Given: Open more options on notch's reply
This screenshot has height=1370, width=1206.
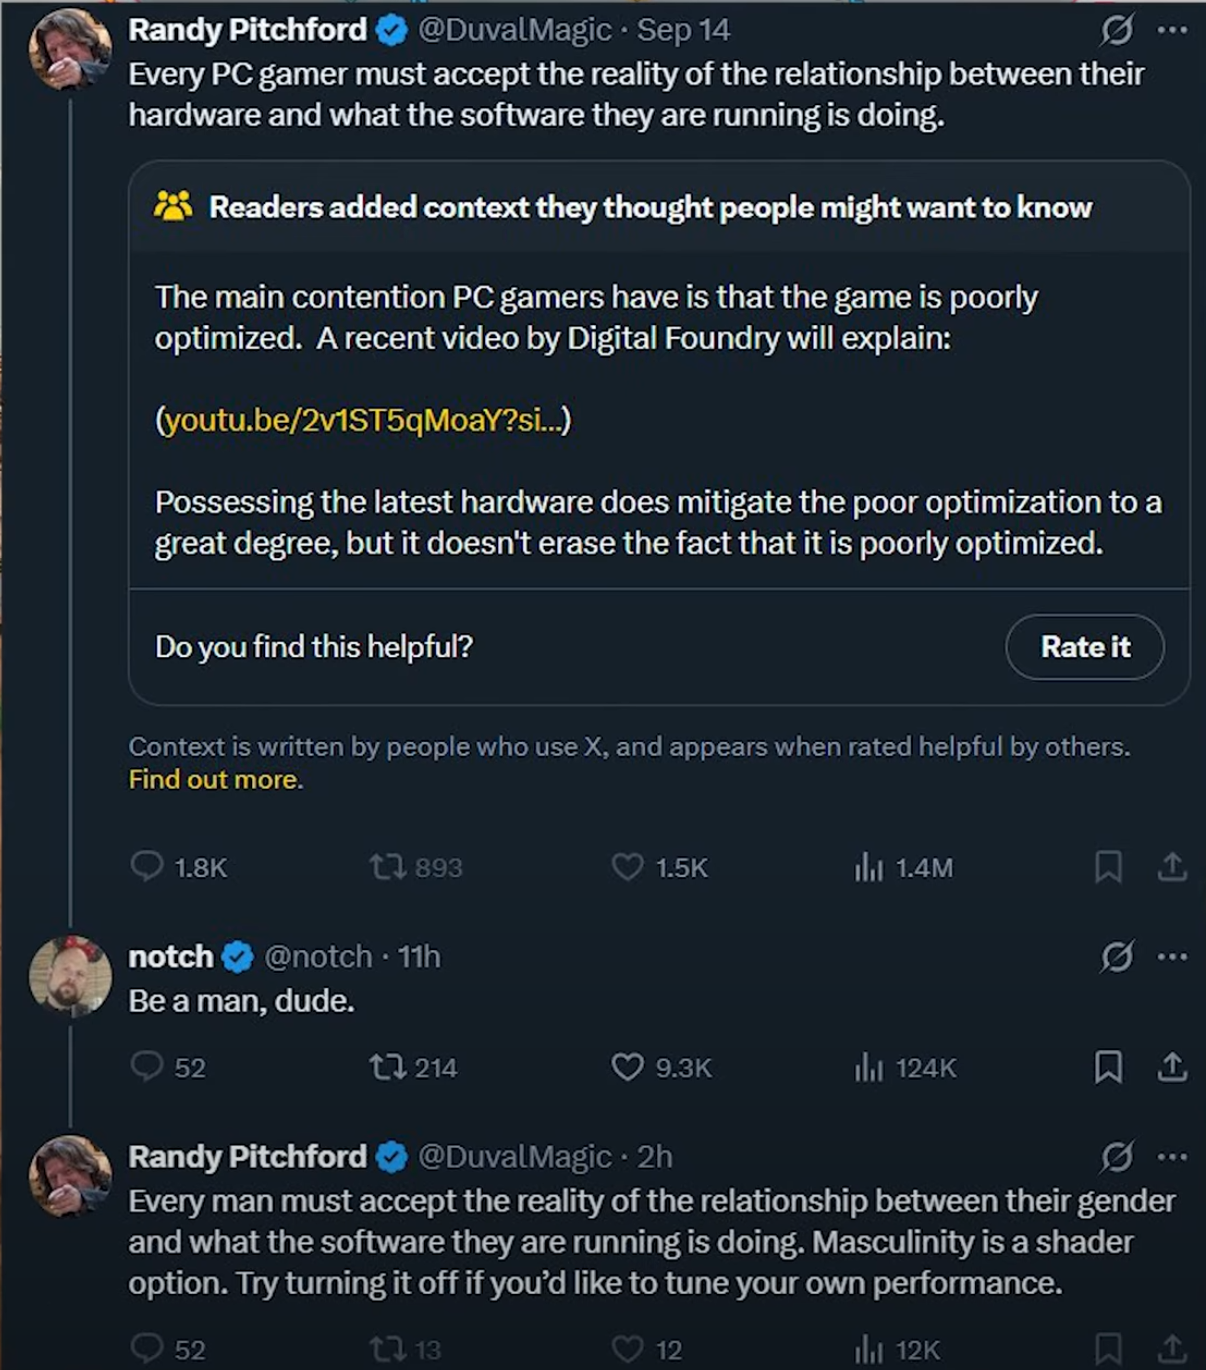Looking at the screenshot, I should [x=1172, y=957].
